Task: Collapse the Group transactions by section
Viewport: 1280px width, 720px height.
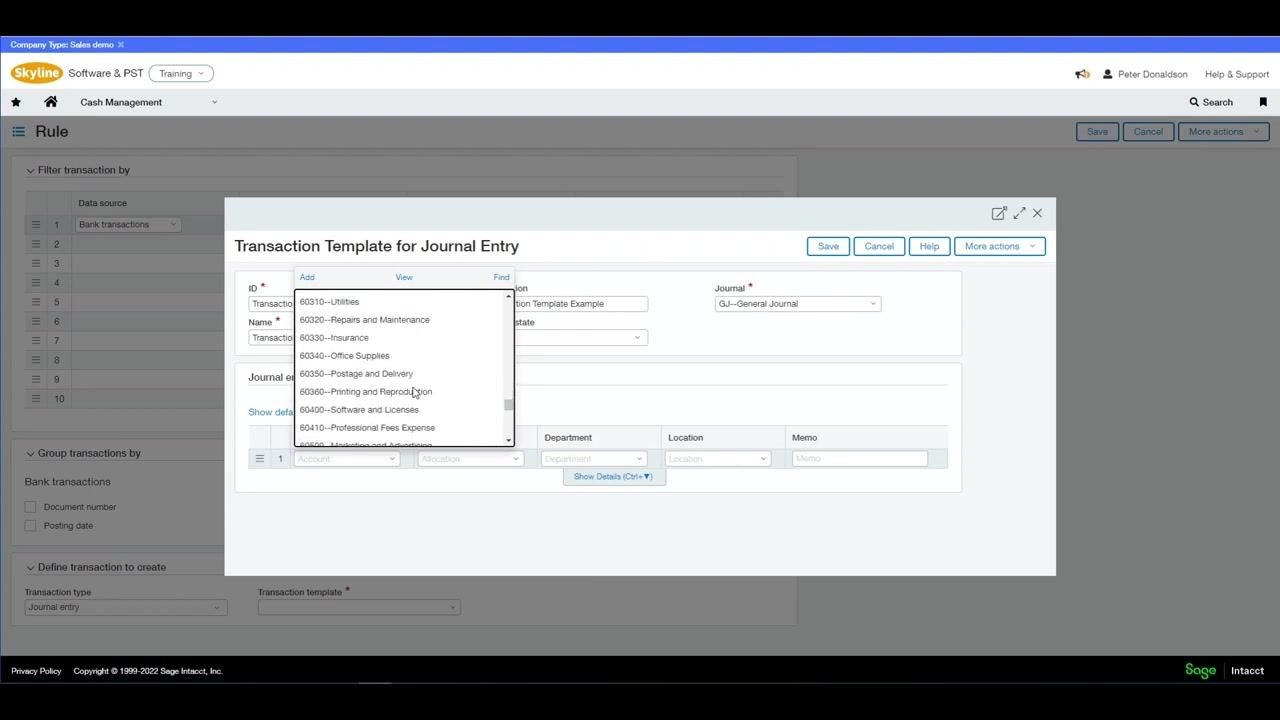Action: [30, 454]
